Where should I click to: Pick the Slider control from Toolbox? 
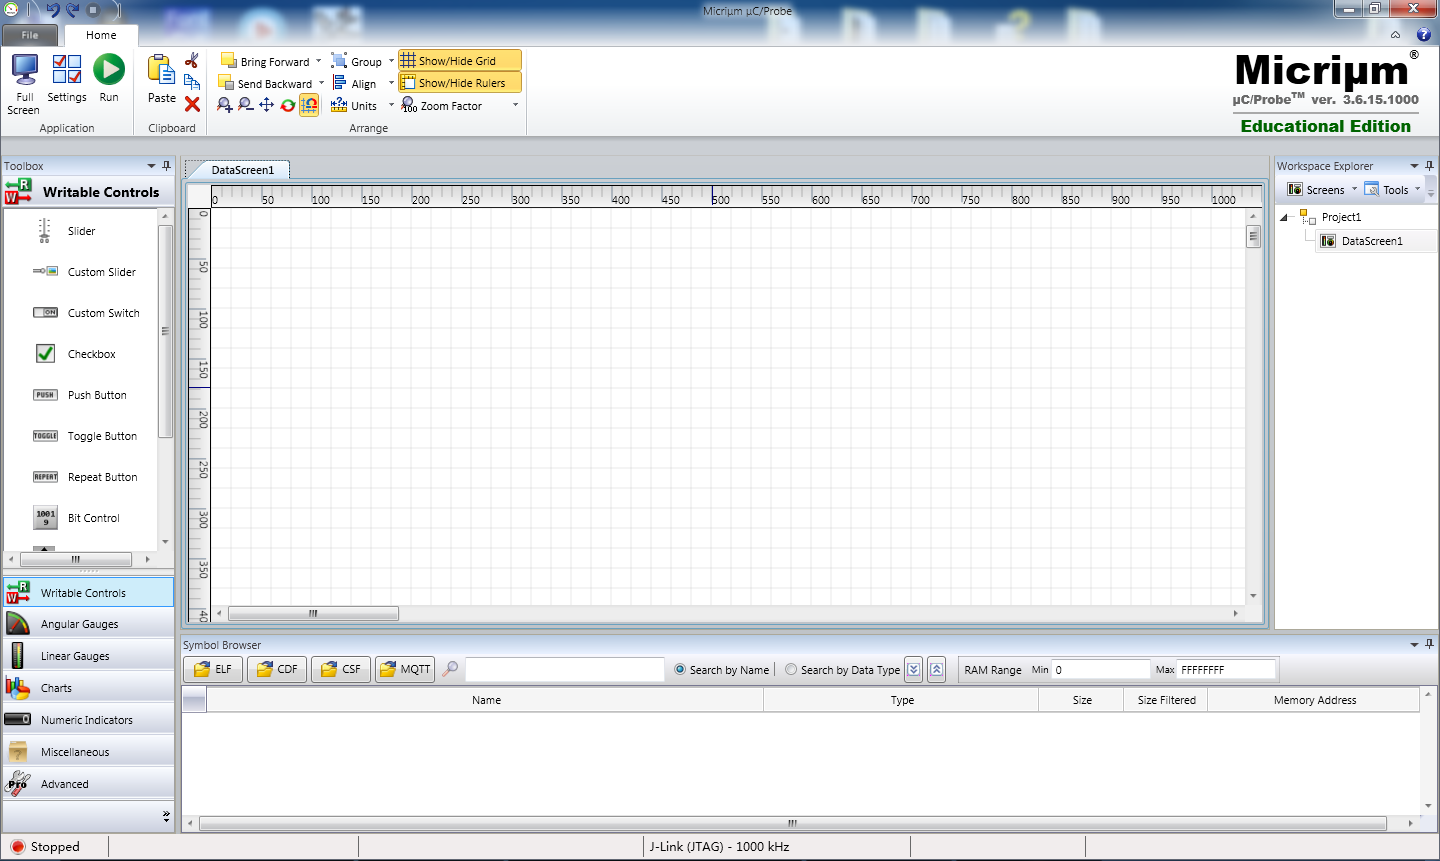coord(82,231)
